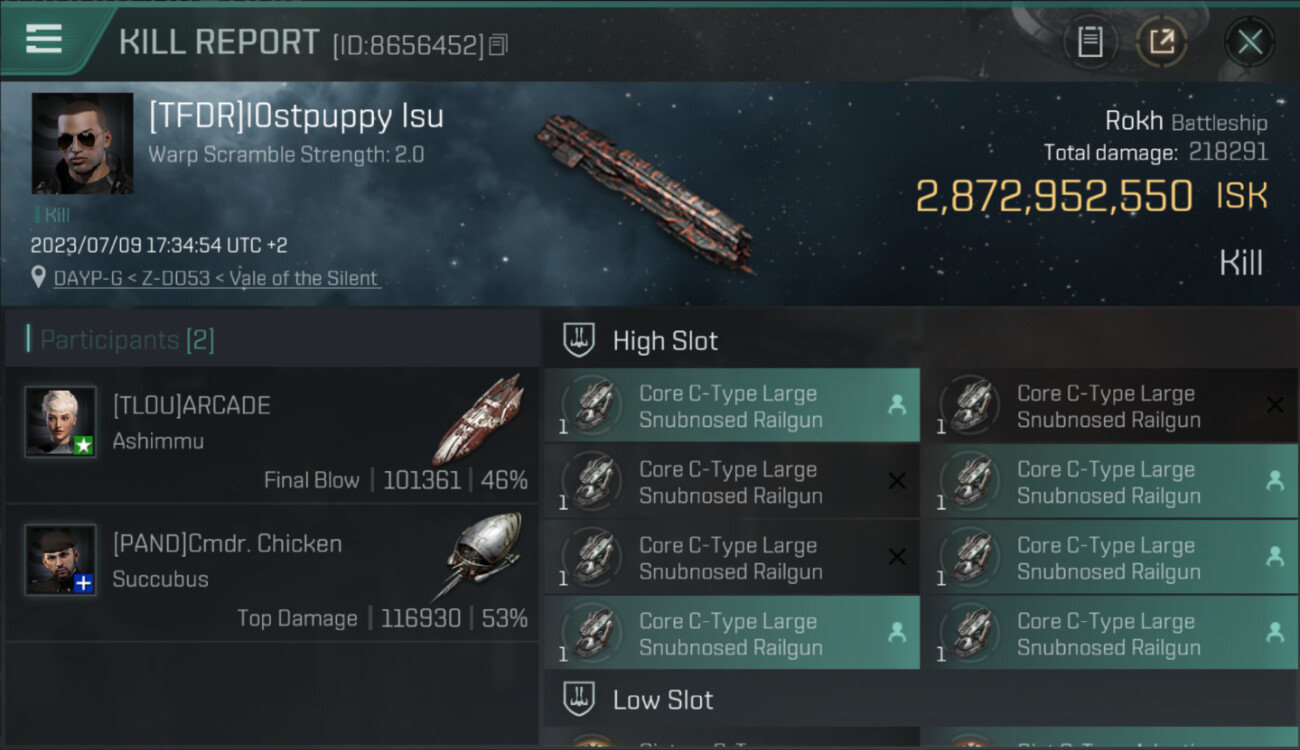Share the kill report externally

[1161, 42]
